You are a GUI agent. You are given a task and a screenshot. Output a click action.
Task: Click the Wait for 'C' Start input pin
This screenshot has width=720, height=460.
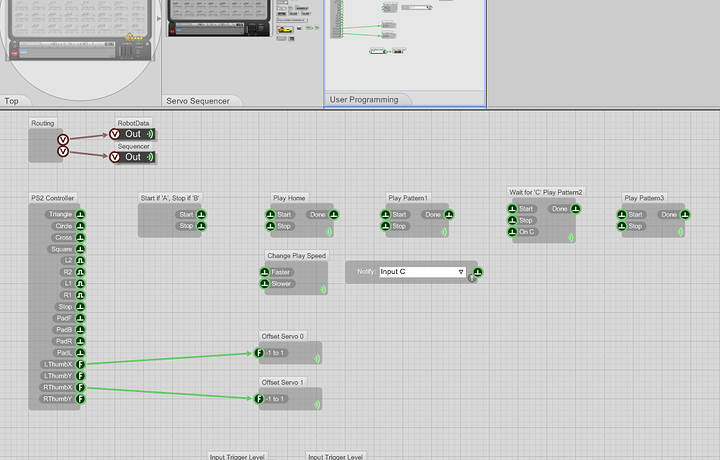point(512,209)
